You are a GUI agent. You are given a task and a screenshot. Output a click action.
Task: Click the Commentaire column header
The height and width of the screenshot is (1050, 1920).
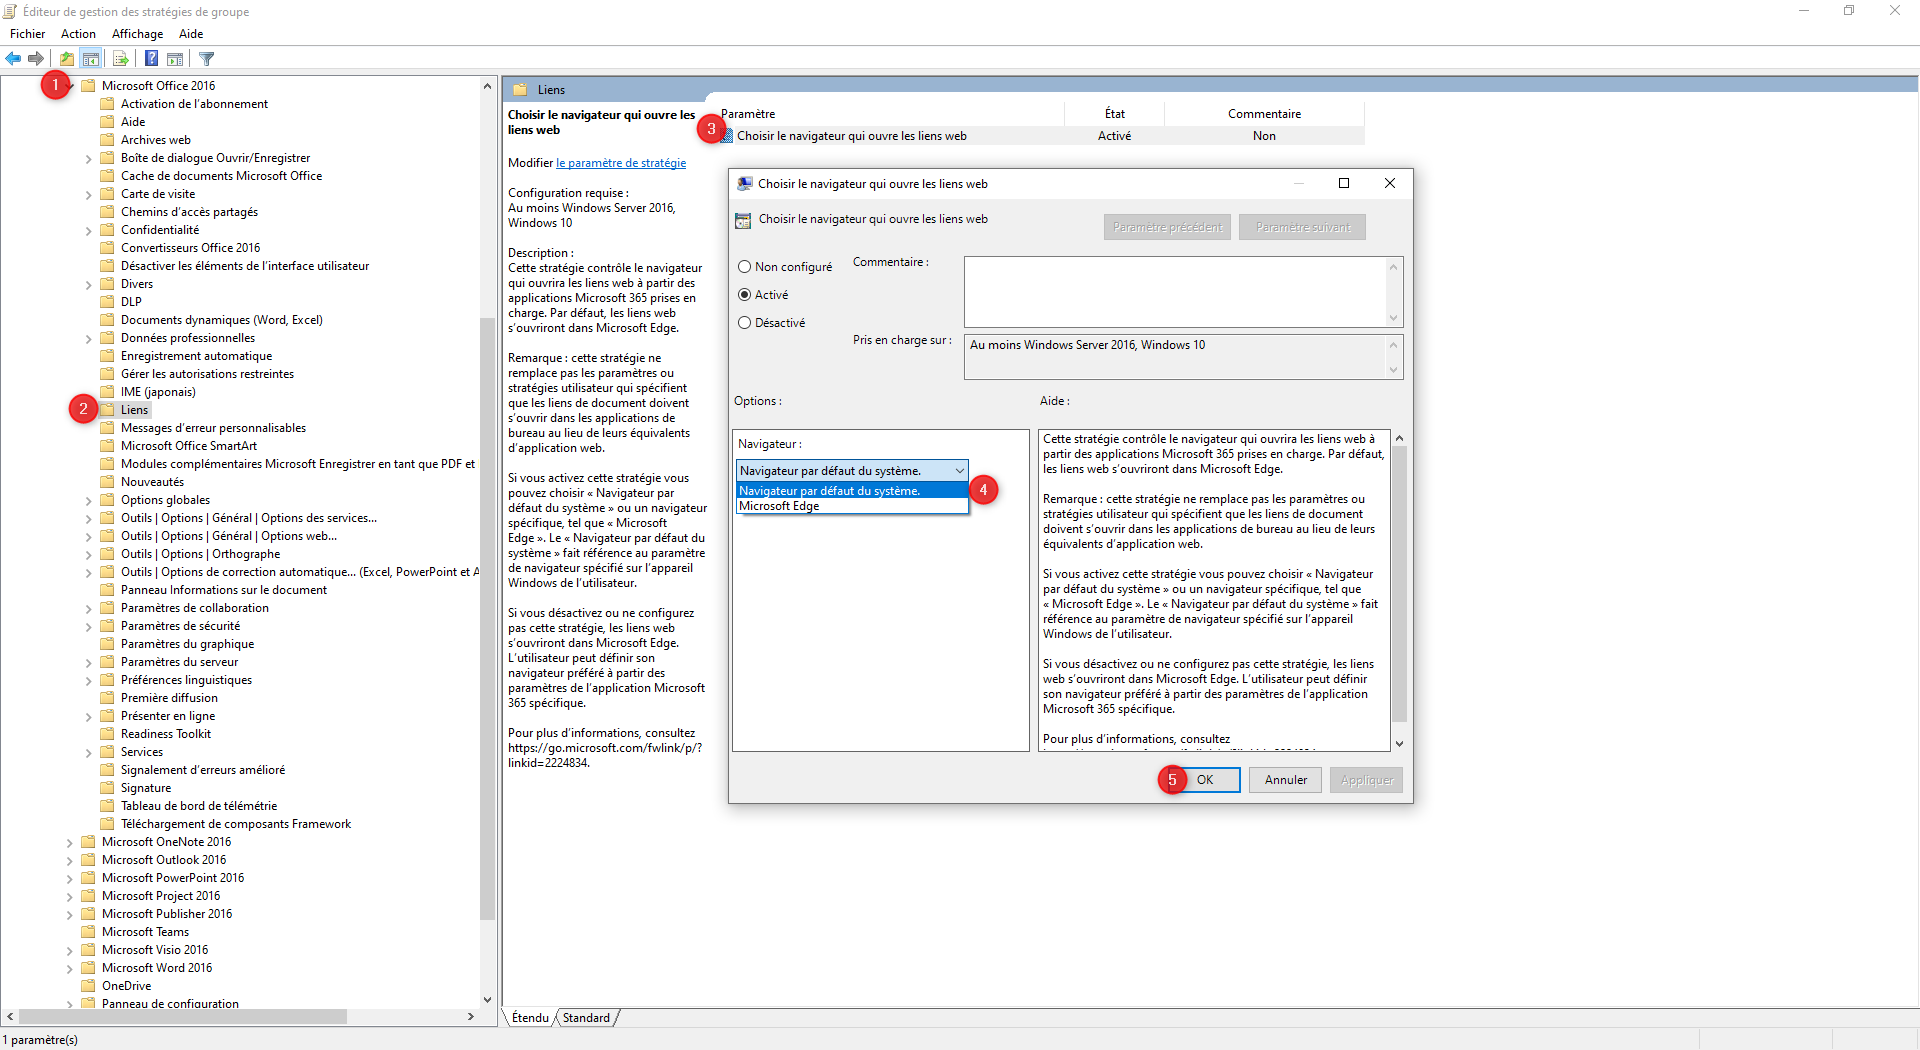coord(1264,114)
